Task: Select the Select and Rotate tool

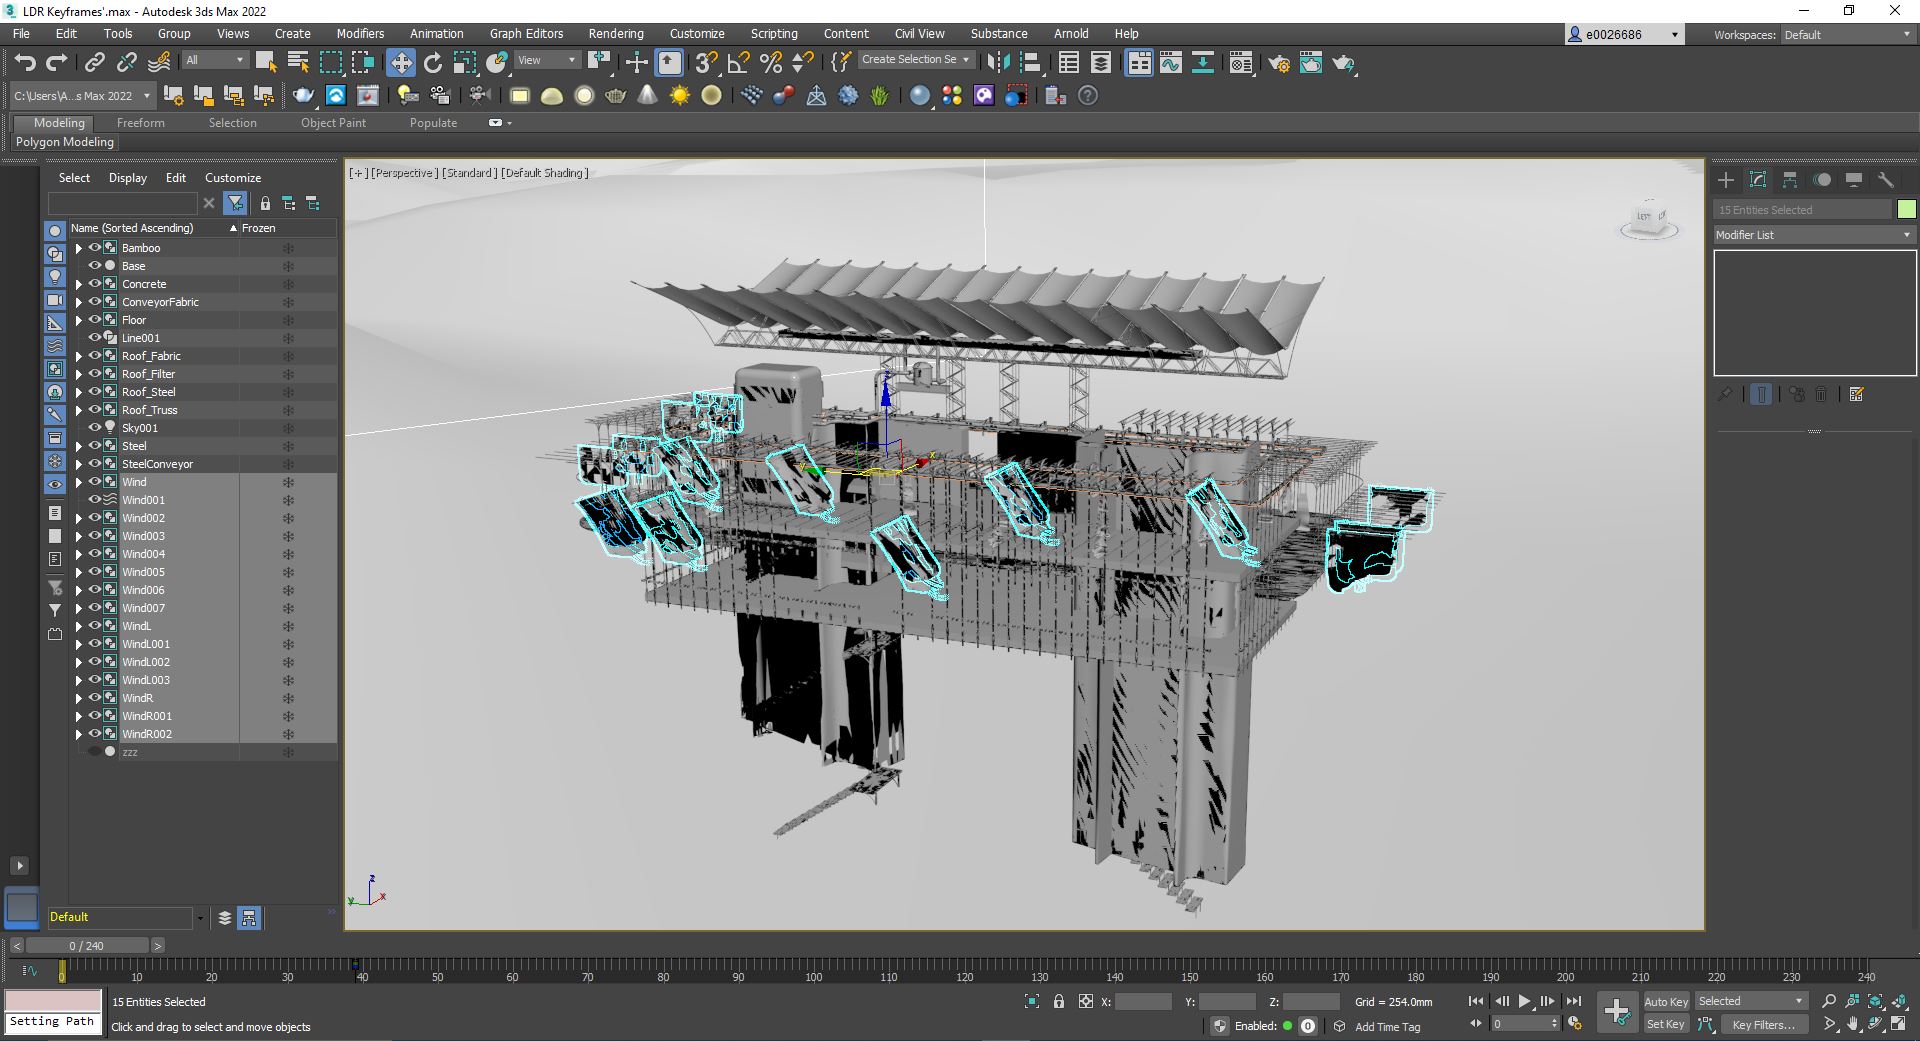Action: pyautogui.click(x=433, y=63)
